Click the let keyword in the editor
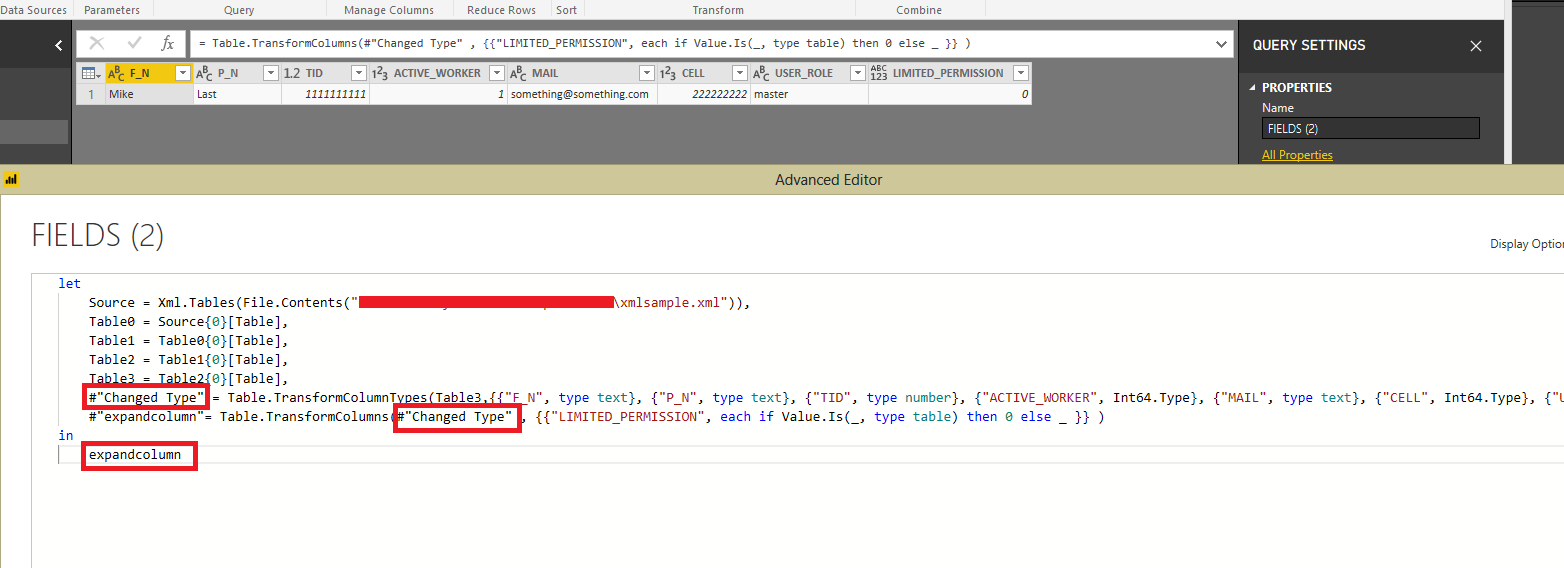 70,284
